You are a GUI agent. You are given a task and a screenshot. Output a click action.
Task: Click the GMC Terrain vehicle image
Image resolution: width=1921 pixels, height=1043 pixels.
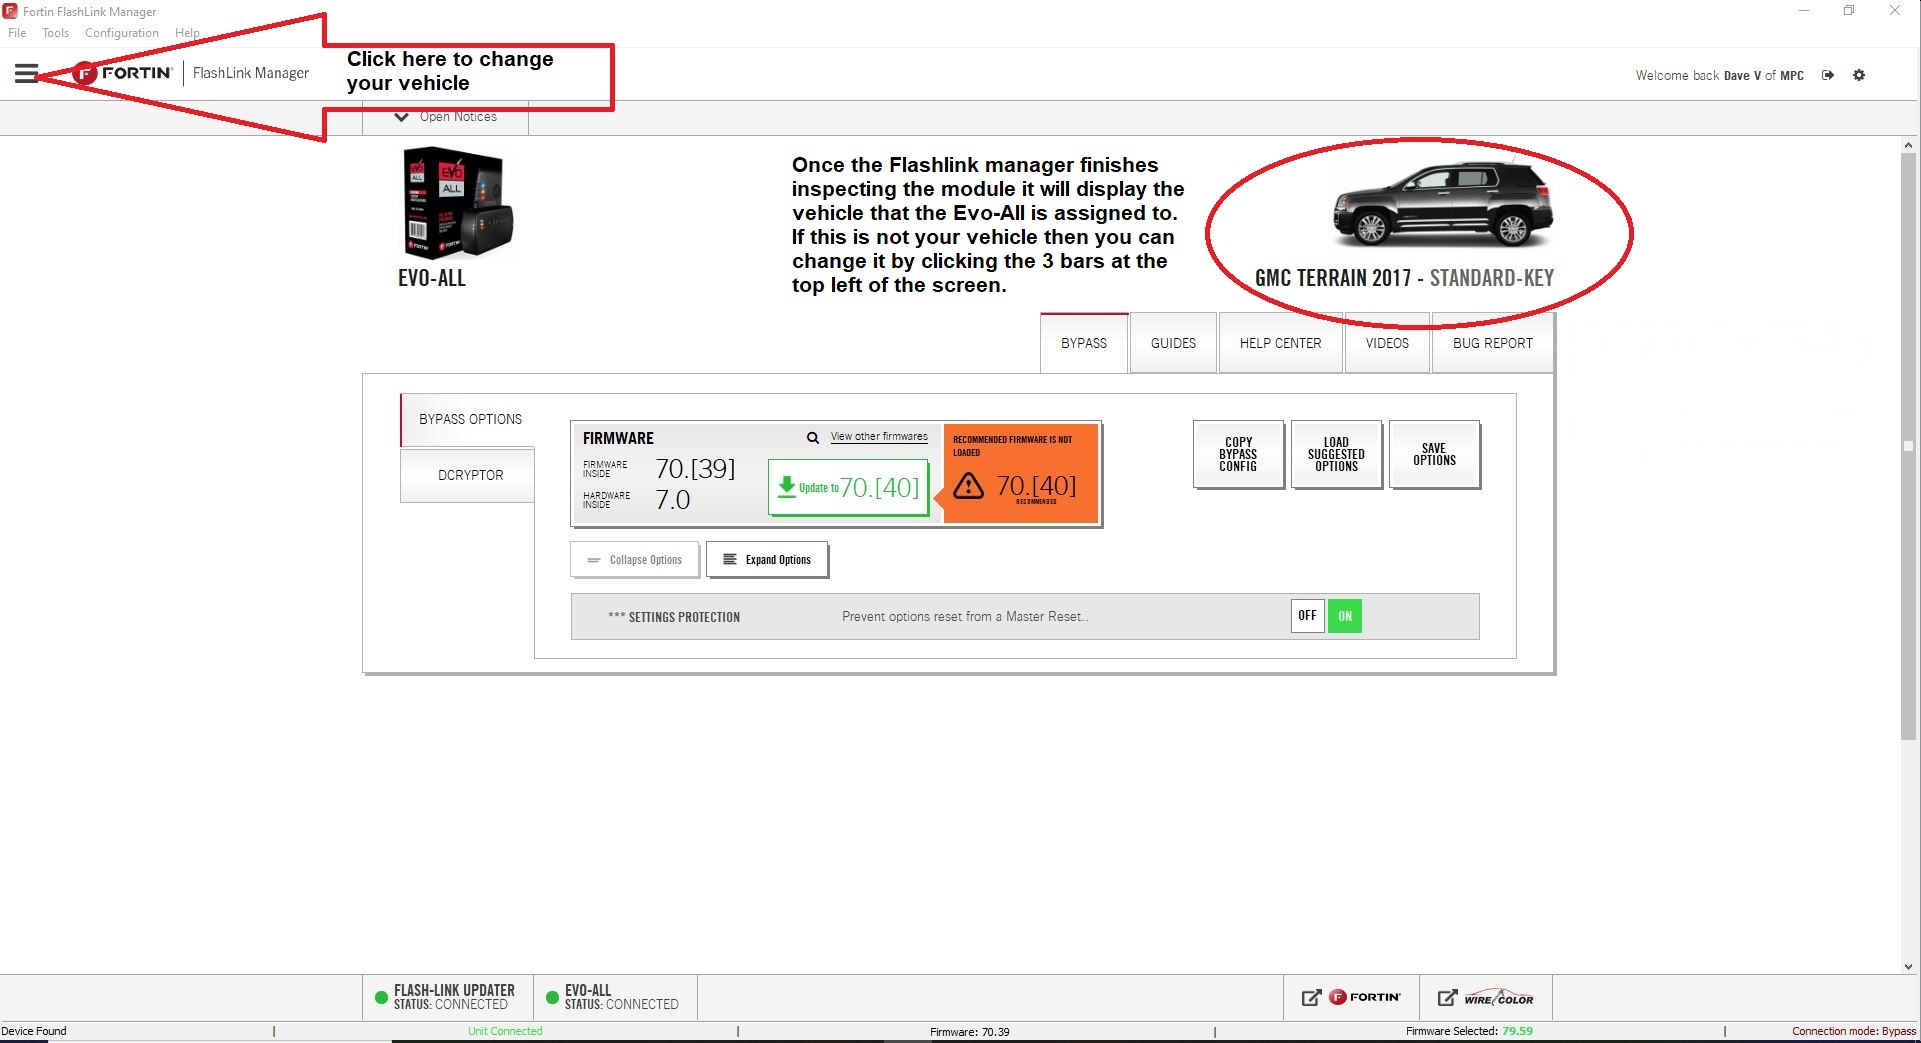pyautogui.click(x=1442, y=204)
